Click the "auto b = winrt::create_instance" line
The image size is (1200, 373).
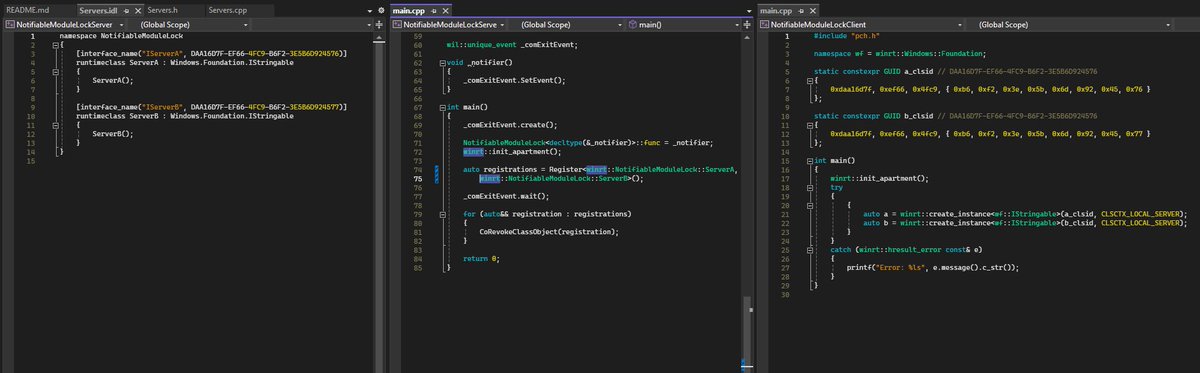click(x=1025, y=222)
